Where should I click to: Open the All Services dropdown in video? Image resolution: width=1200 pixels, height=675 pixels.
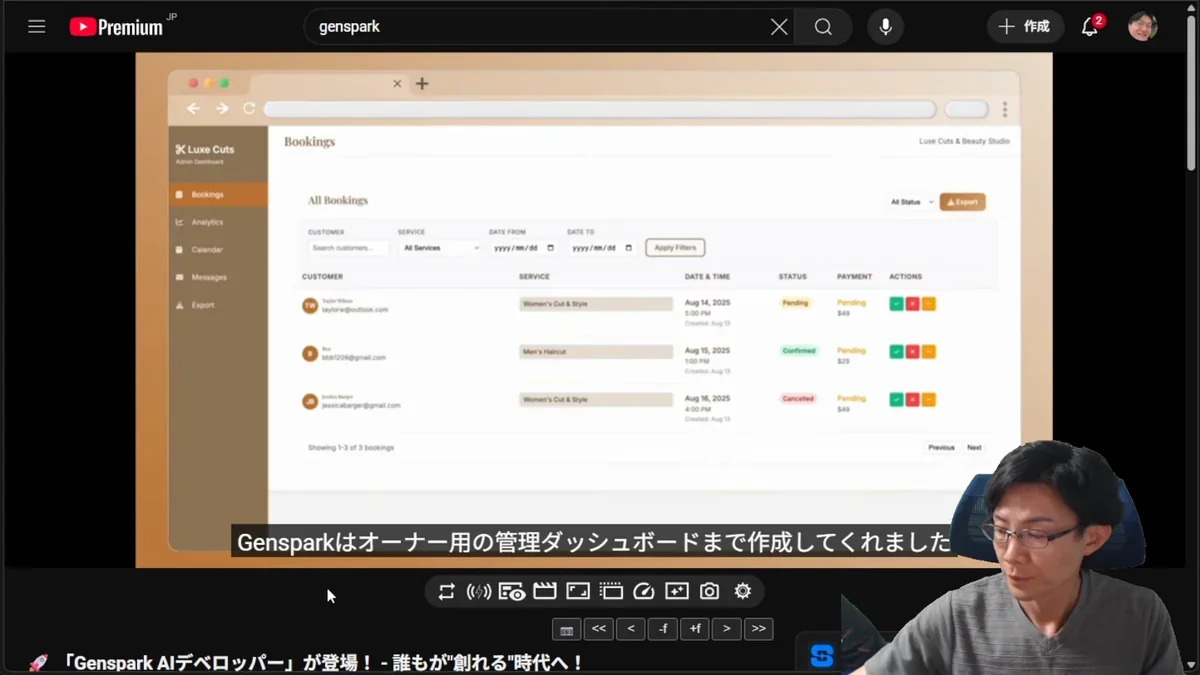tap(441, 248)
